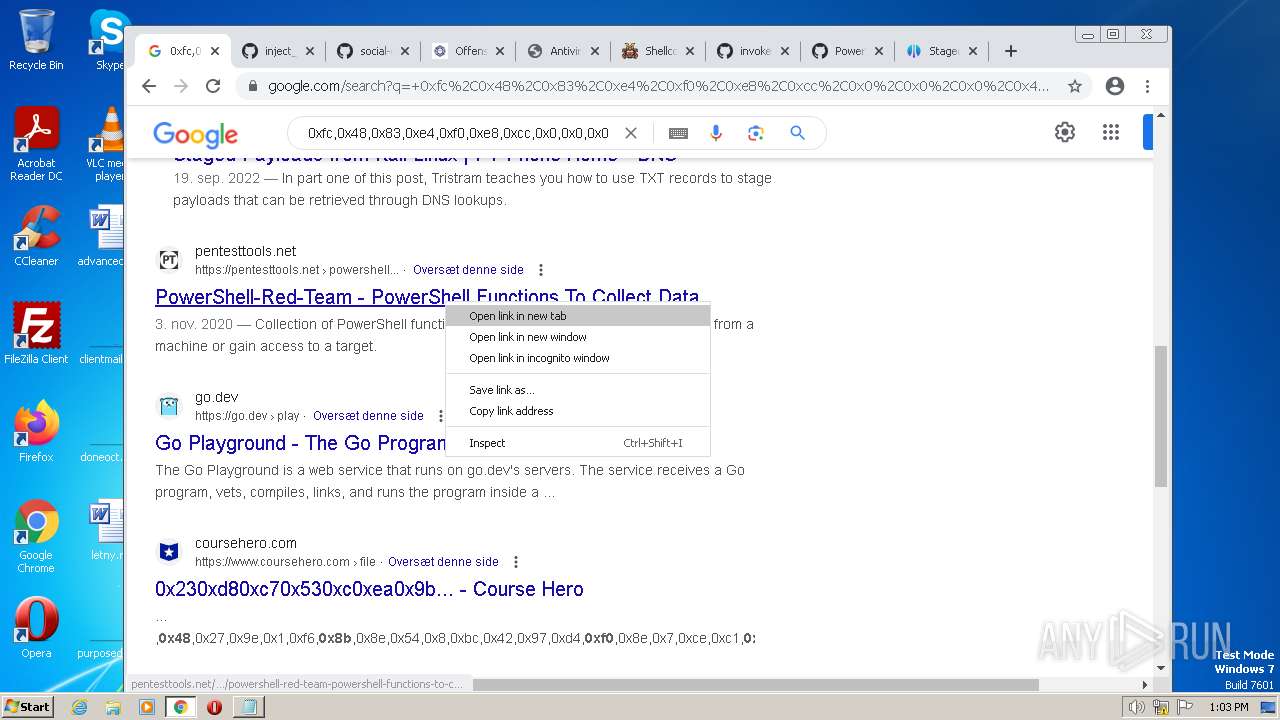Open the Windows Start menu

pos(28,706)
